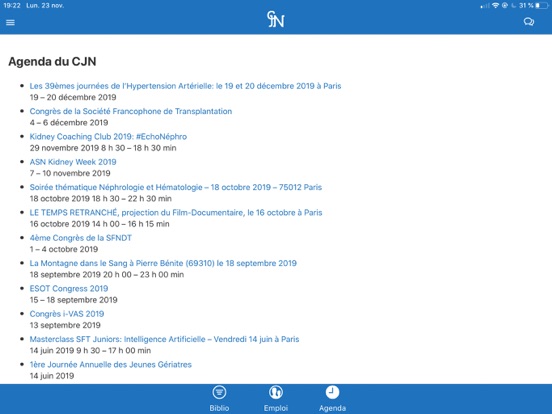Image resolution: width=552 pixels, height=414 pixels.
Task: Select the Agenda du CJN heading
Action: coord(52,62)
